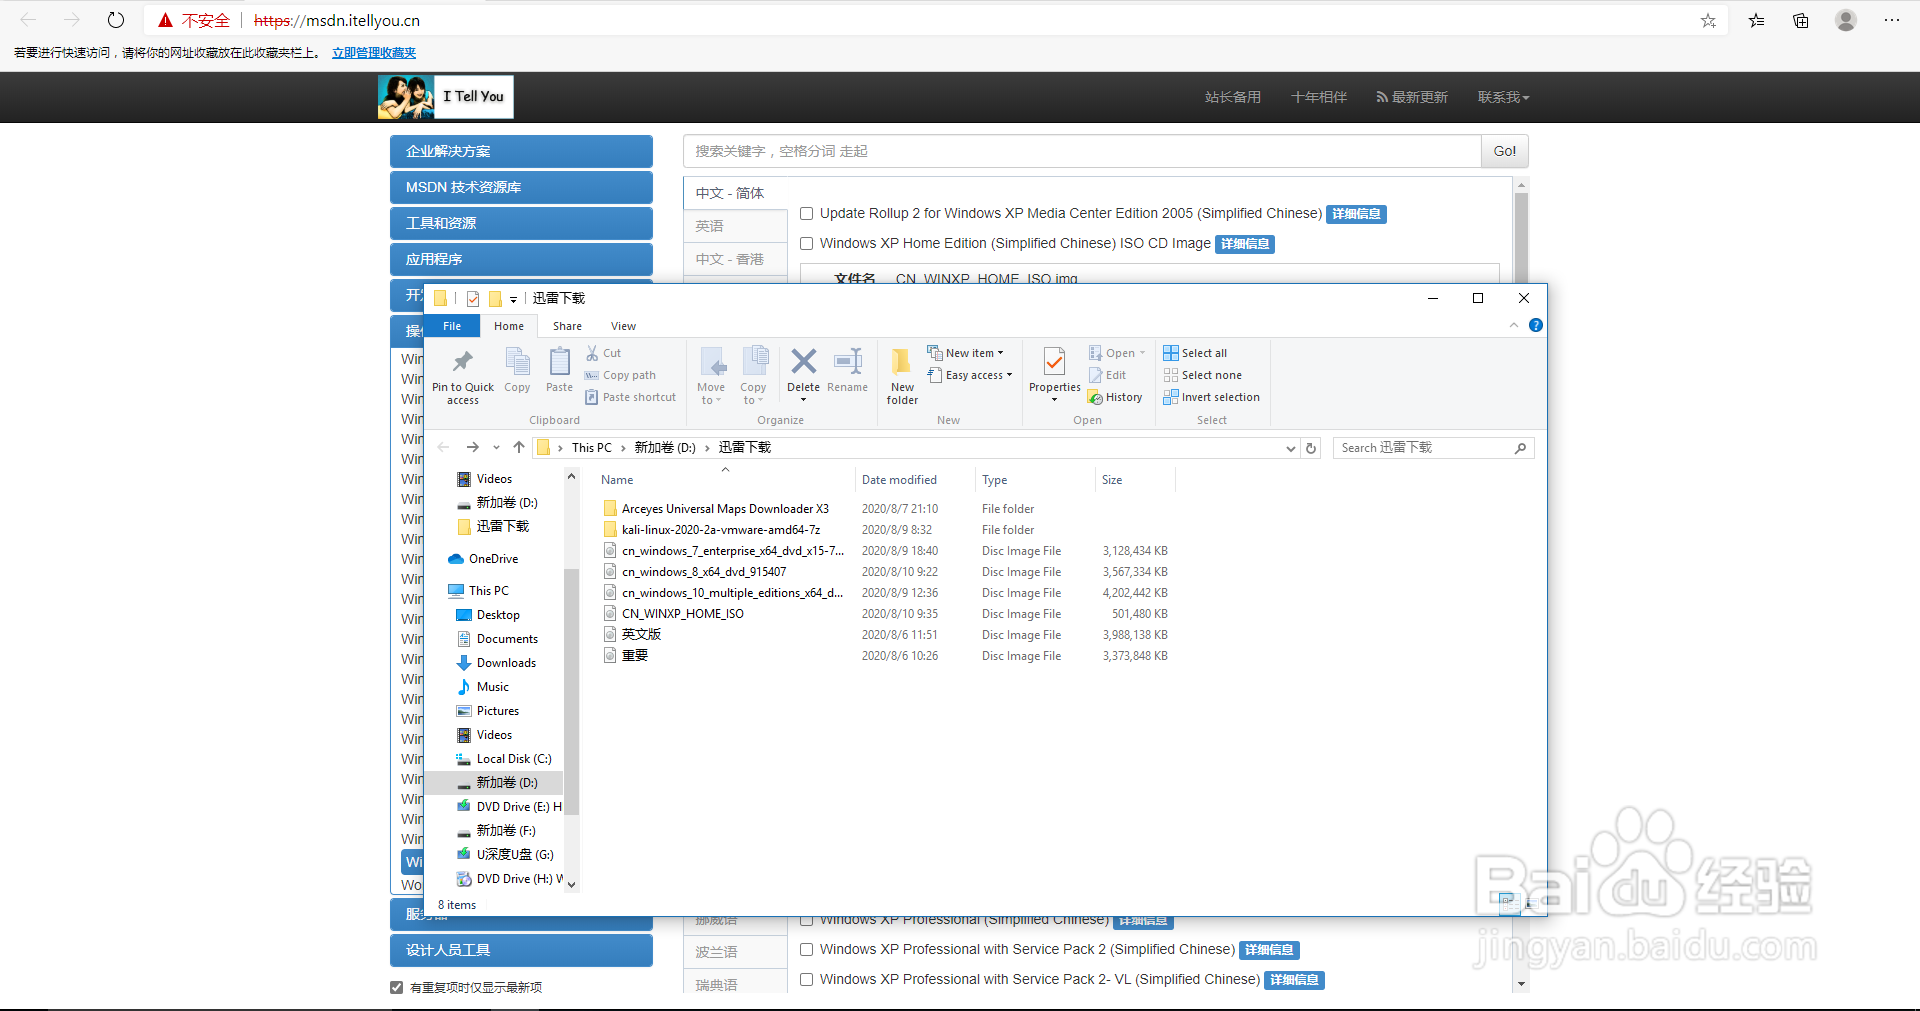This screenshot has height=1011, width=1920.
Task: Check Update Rollup 2 for Windows XP checkbox
Action: (807, 214)
